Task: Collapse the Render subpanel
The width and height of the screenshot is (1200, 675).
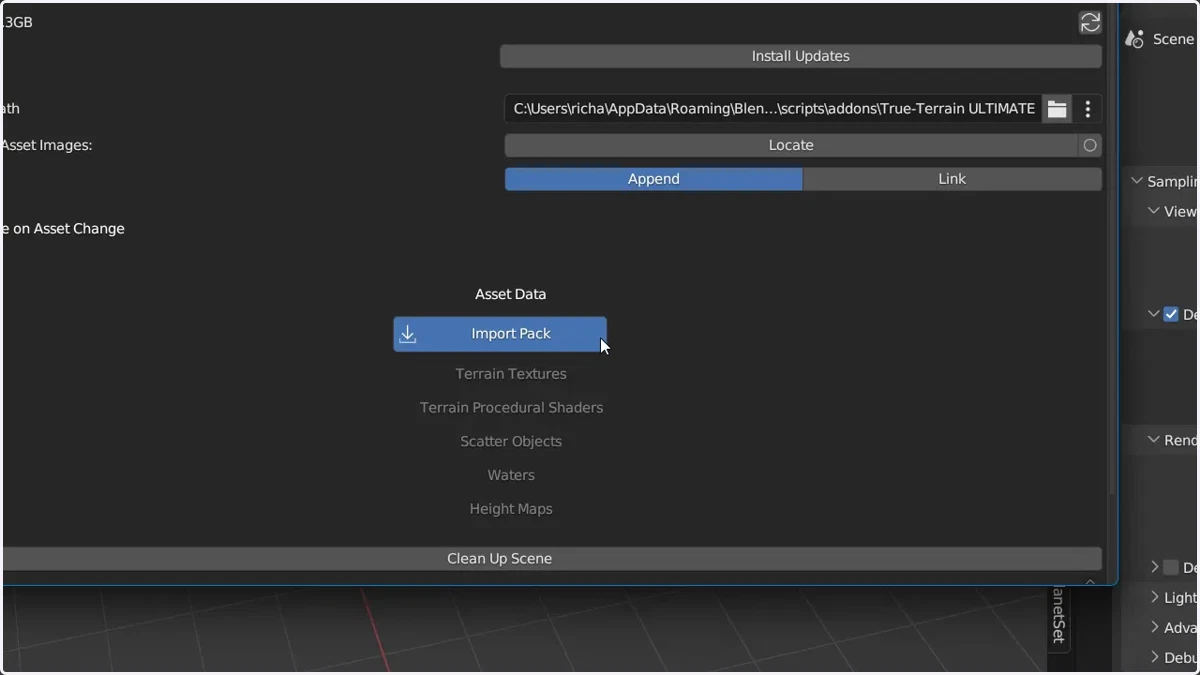Action: [x=1153, y=440]
